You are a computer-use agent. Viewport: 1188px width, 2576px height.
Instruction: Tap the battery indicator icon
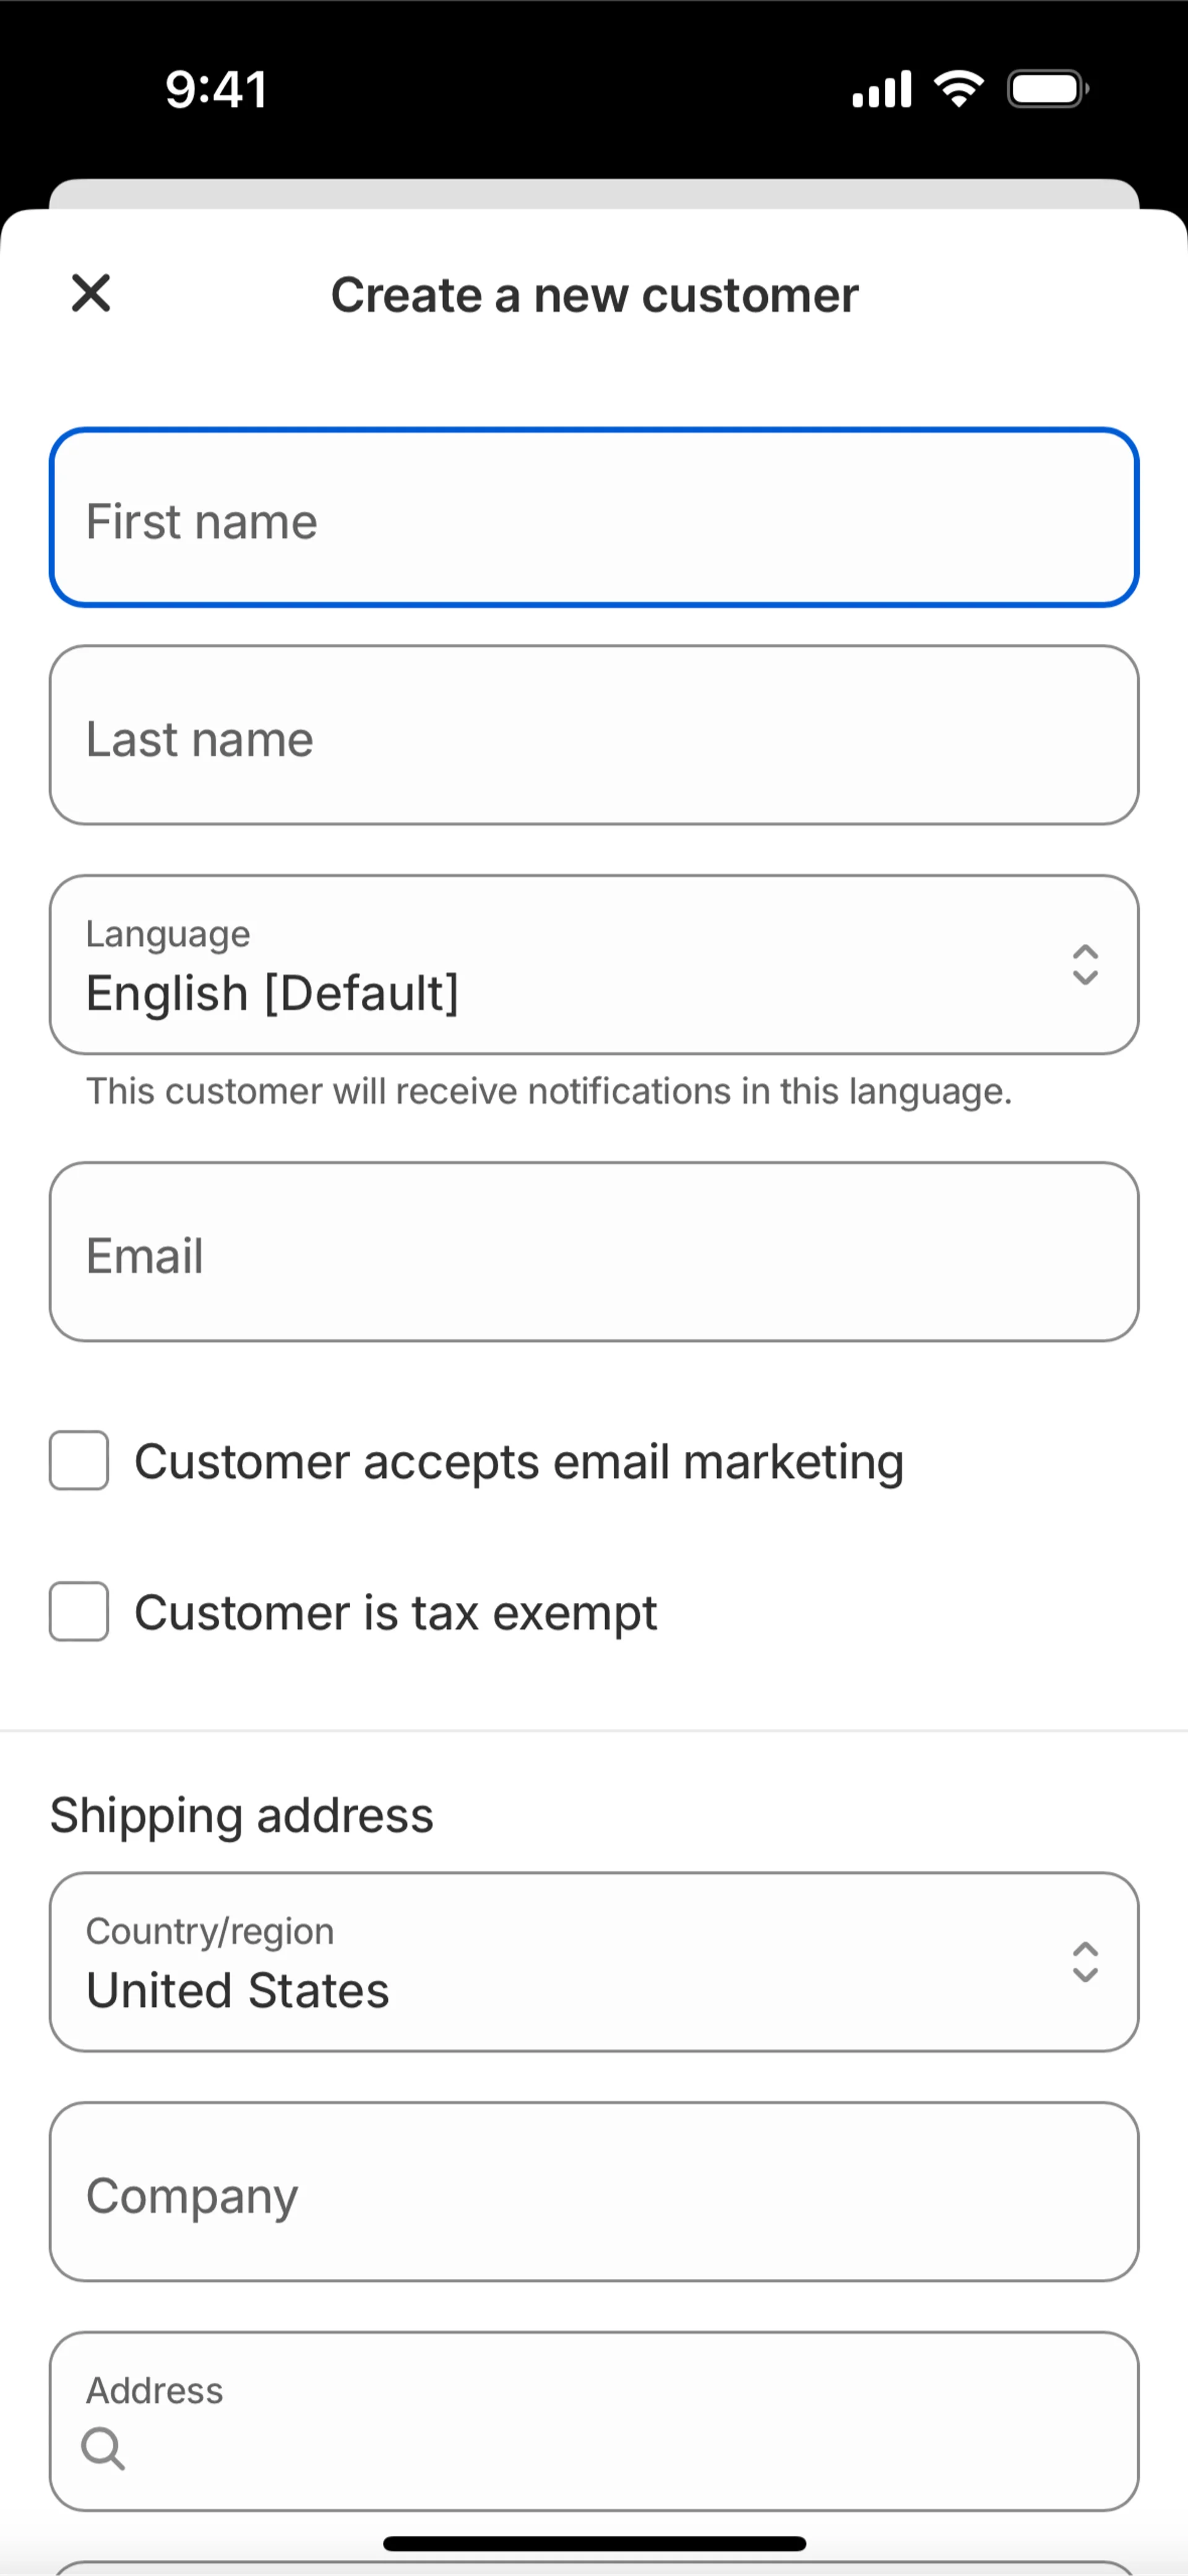click(x=1047, y=89)
